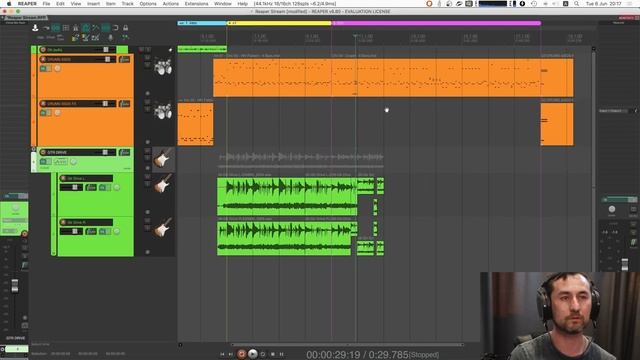This screenshot has height=360, width=640.
Task: Click the curved arrow toolbar icon
Action: [x=46, y=28]
